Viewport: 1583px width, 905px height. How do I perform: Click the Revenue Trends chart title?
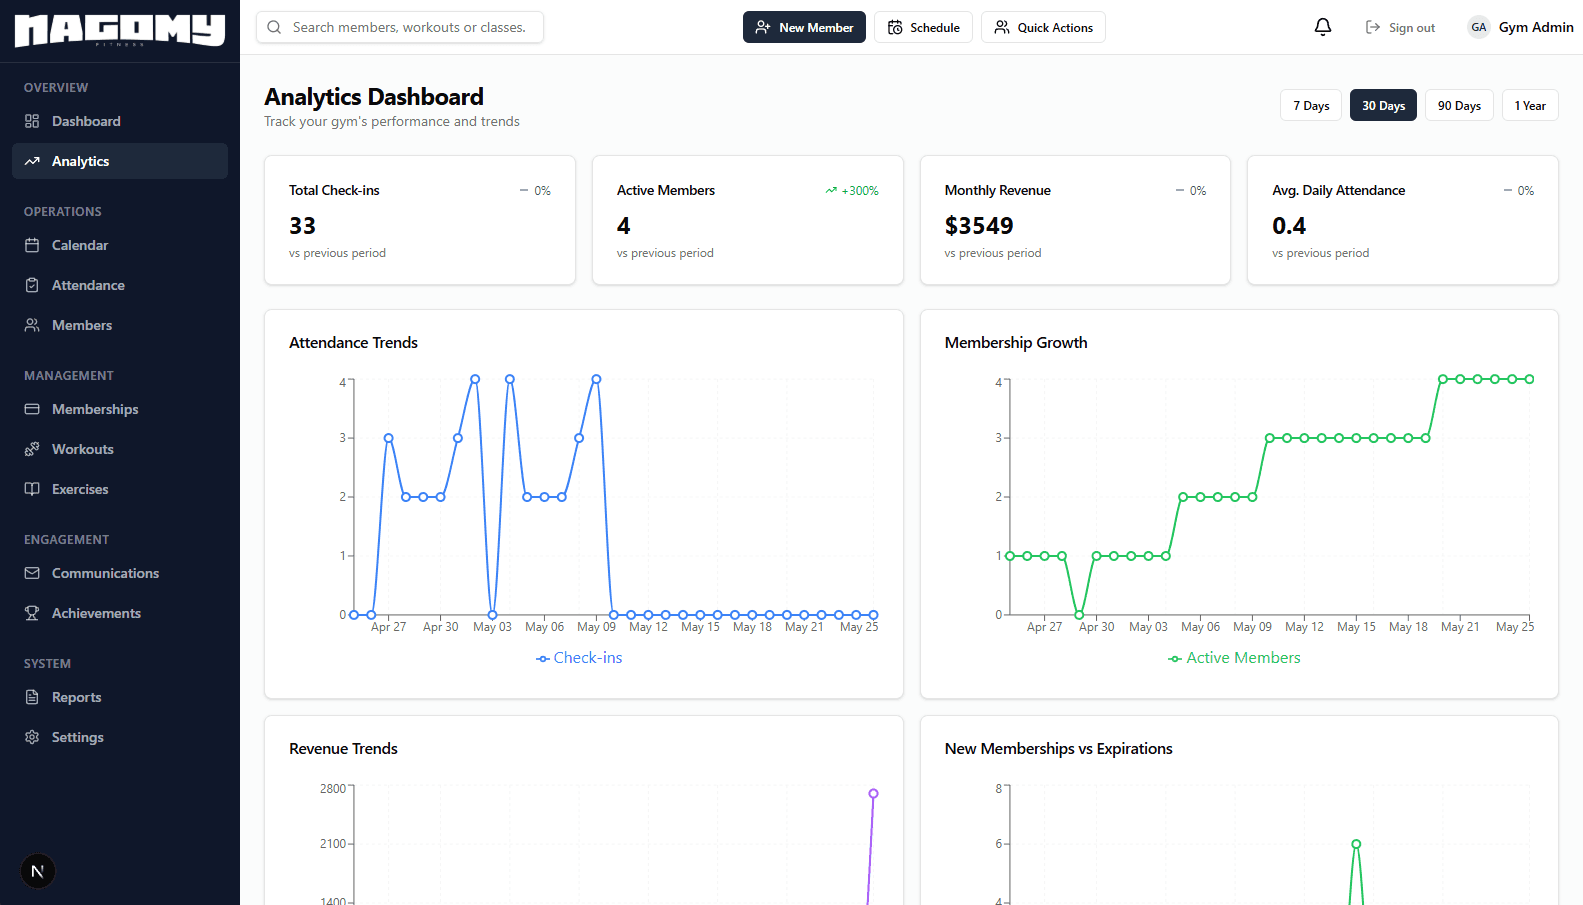(343, 748)
